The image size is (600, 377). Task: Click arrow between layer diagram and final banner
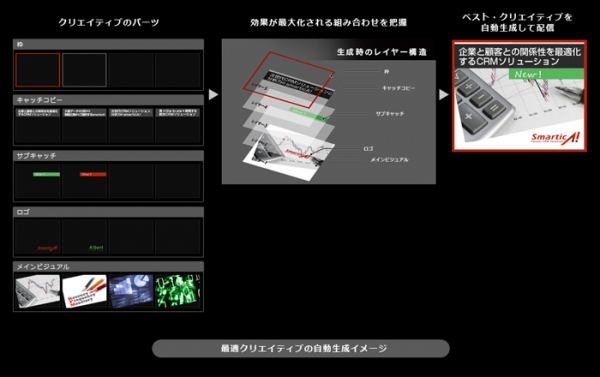coord(443,95)
